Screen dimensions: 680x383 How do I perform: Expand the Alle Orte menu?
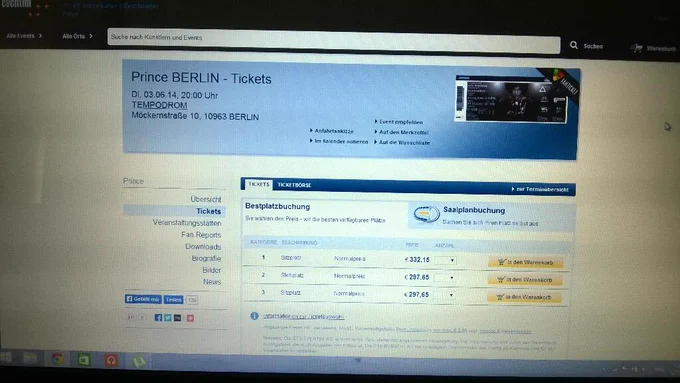pos(78,36)
